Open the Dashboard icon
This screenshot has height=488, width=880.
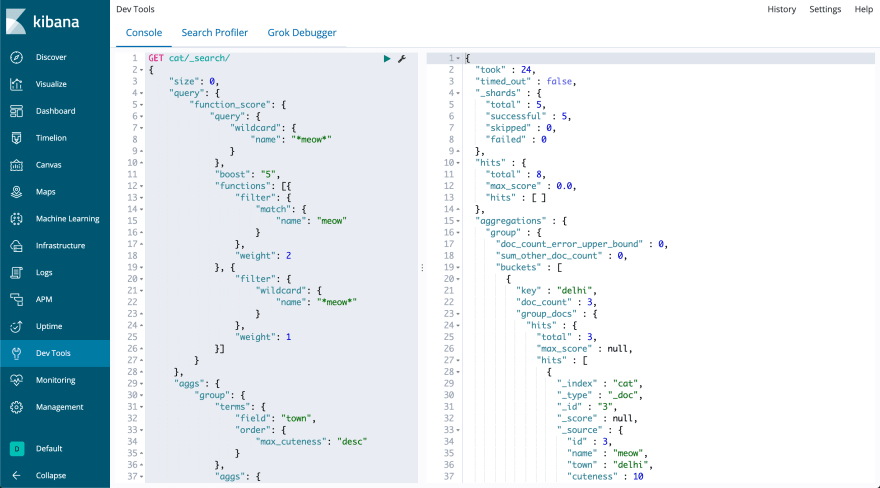click(x=16, y=111)
